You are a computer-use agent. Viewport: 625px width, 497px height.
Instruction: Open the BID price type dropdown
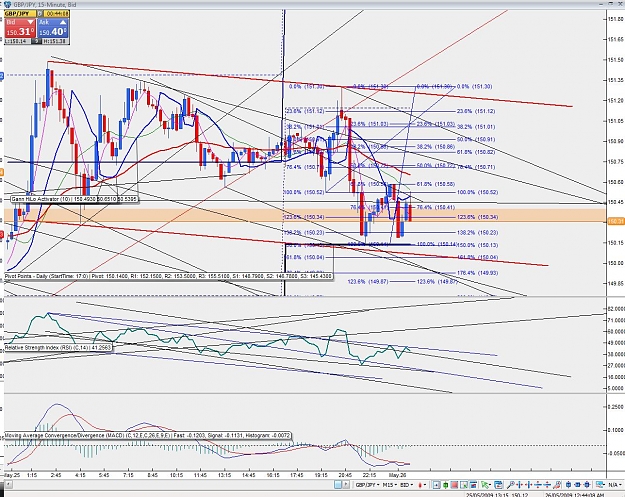pos(407,485)
